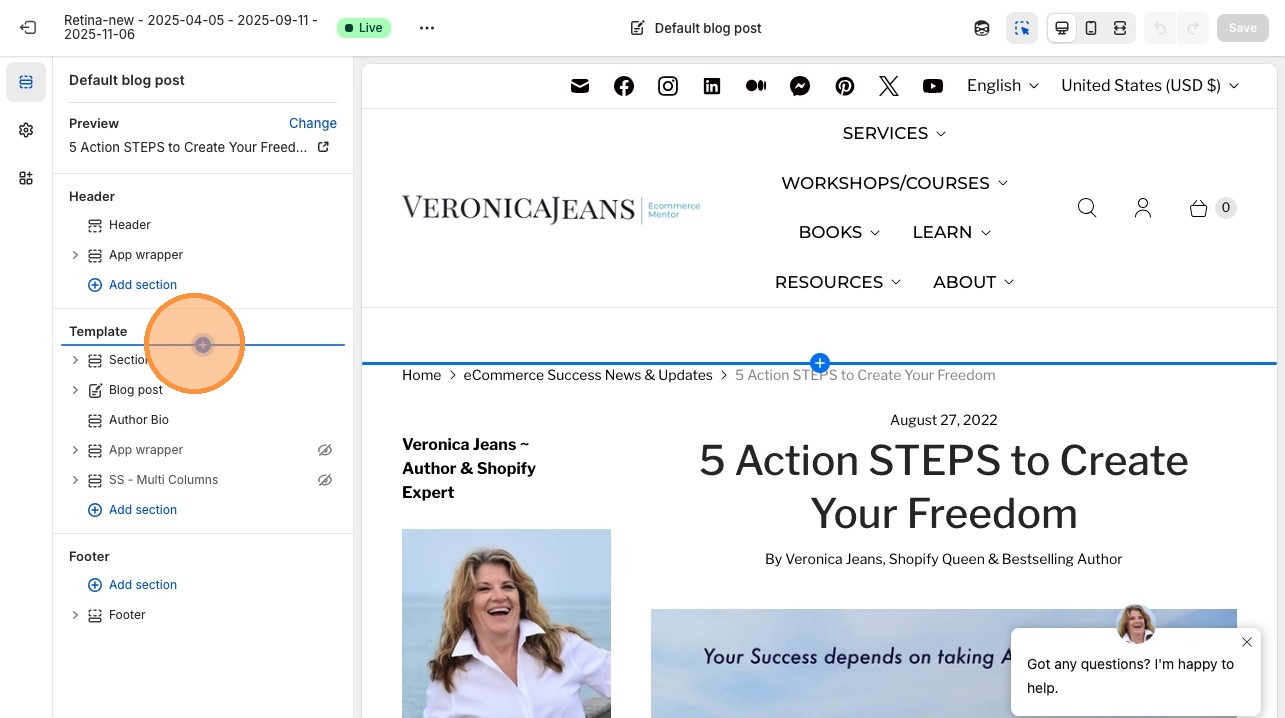Switch to desktop preview view
1285x718 pixels.
click(1062, 28)
